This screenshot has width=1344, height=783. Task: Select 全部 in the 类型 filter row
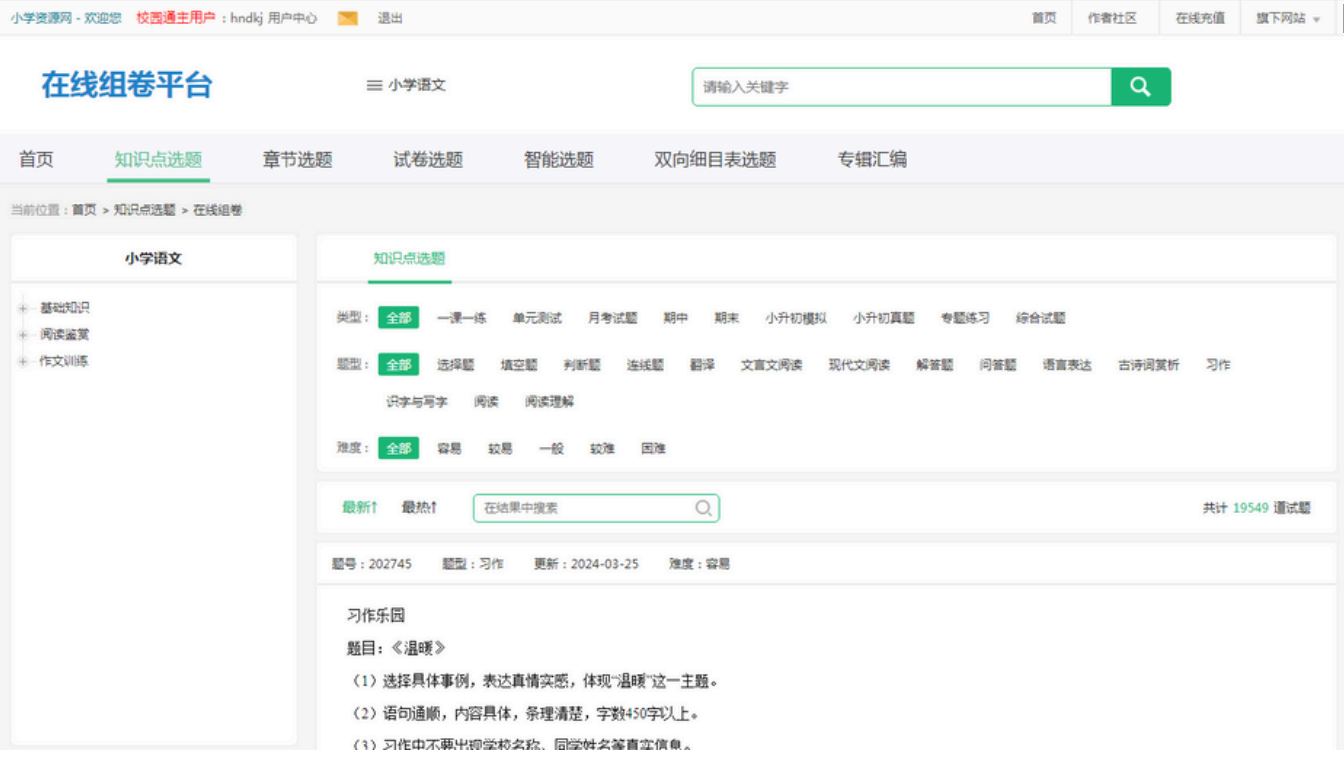(399, 318)
